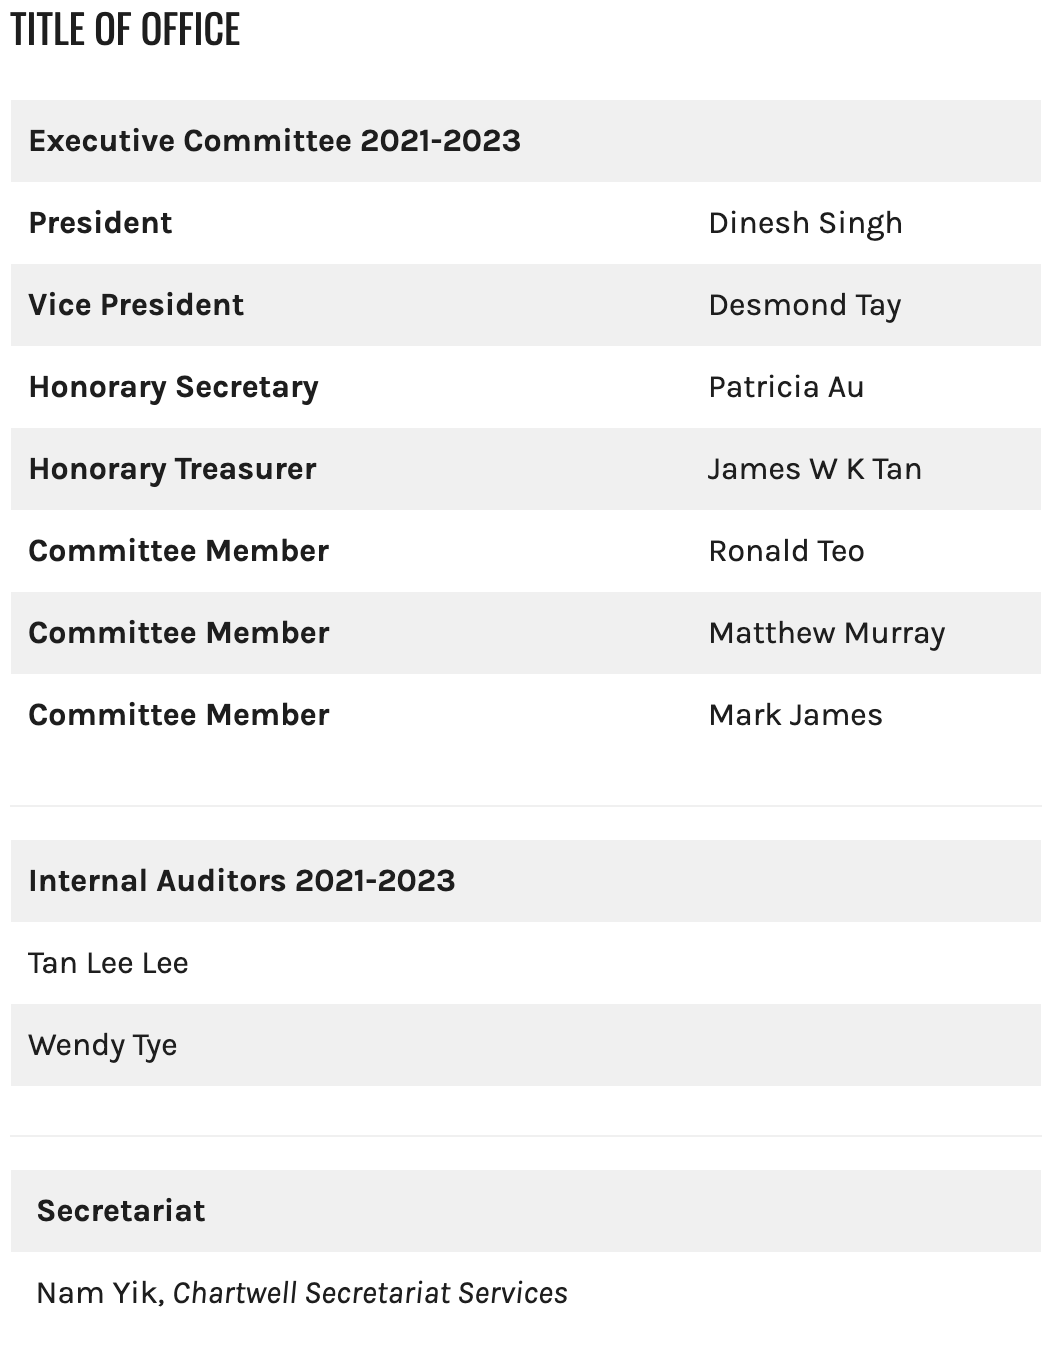Click the name Mark James
Image resolution: width=1050 pixels, height=1346 pixels.
(795, 715)
